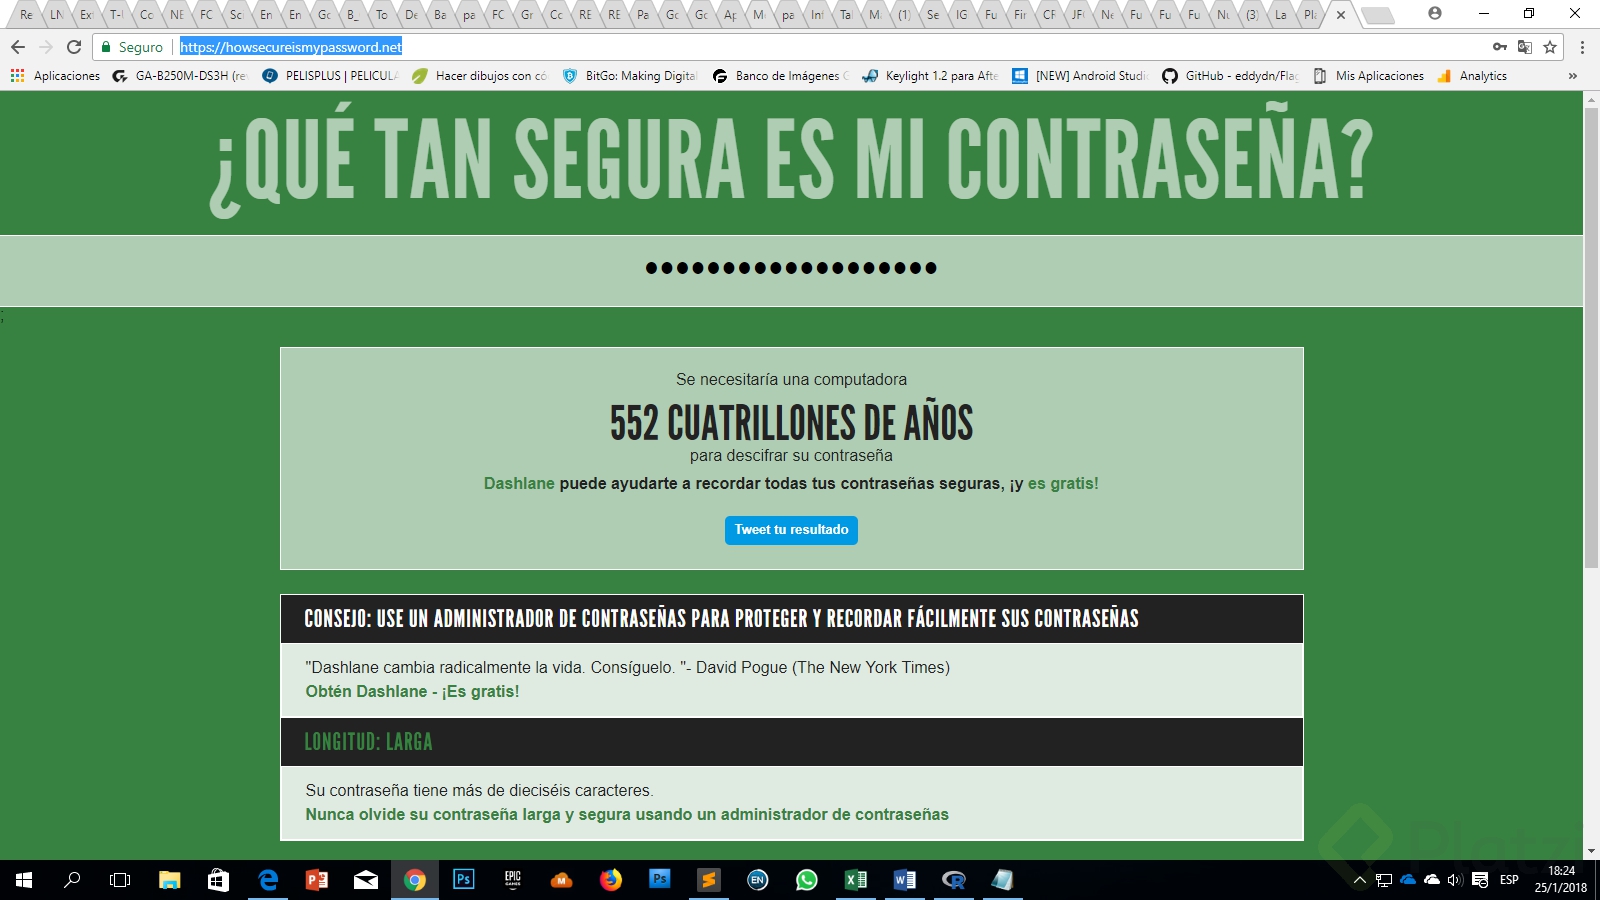Open WhatsApp from the taskbar
Screen dimensions: 1600x900
(807, 880)
